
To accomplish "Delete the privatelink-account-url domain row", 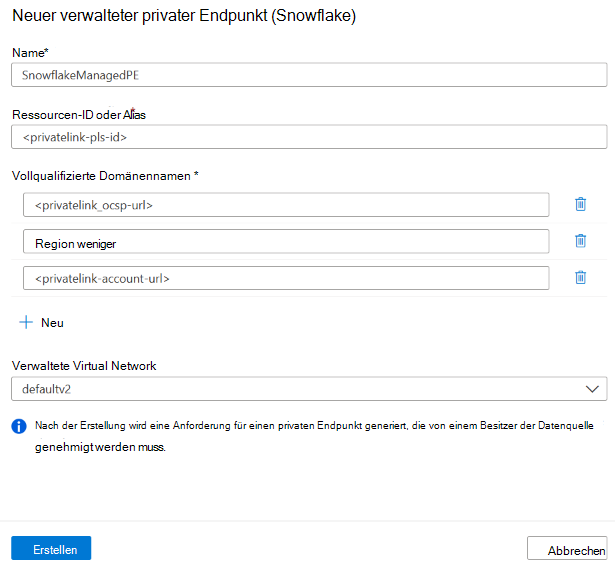I will pyautogui.click(x=580, y=277).
